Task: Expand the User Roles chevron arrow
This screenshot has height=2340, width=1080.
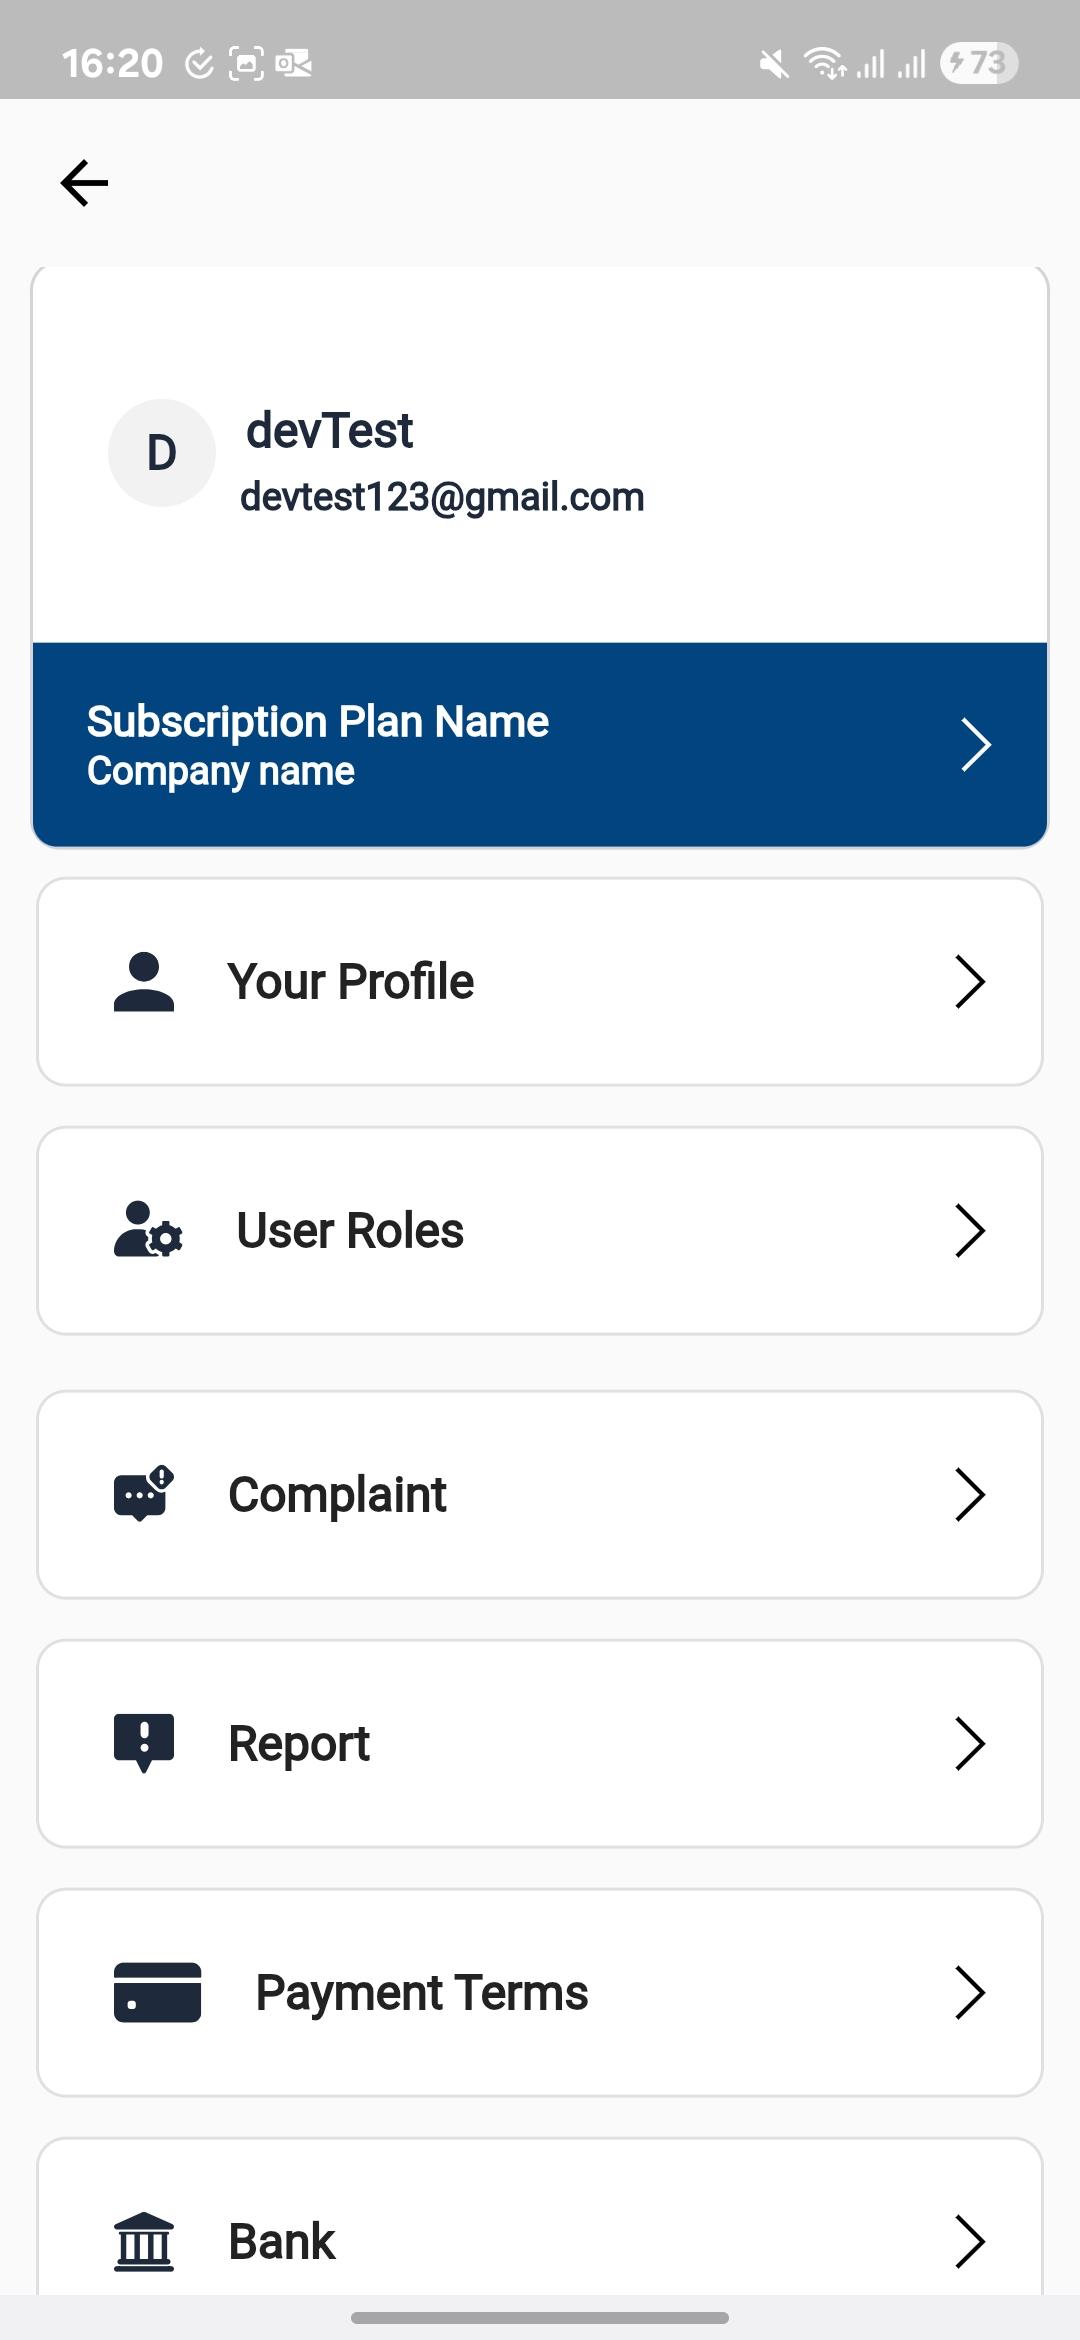Action: pos(970,1230)
